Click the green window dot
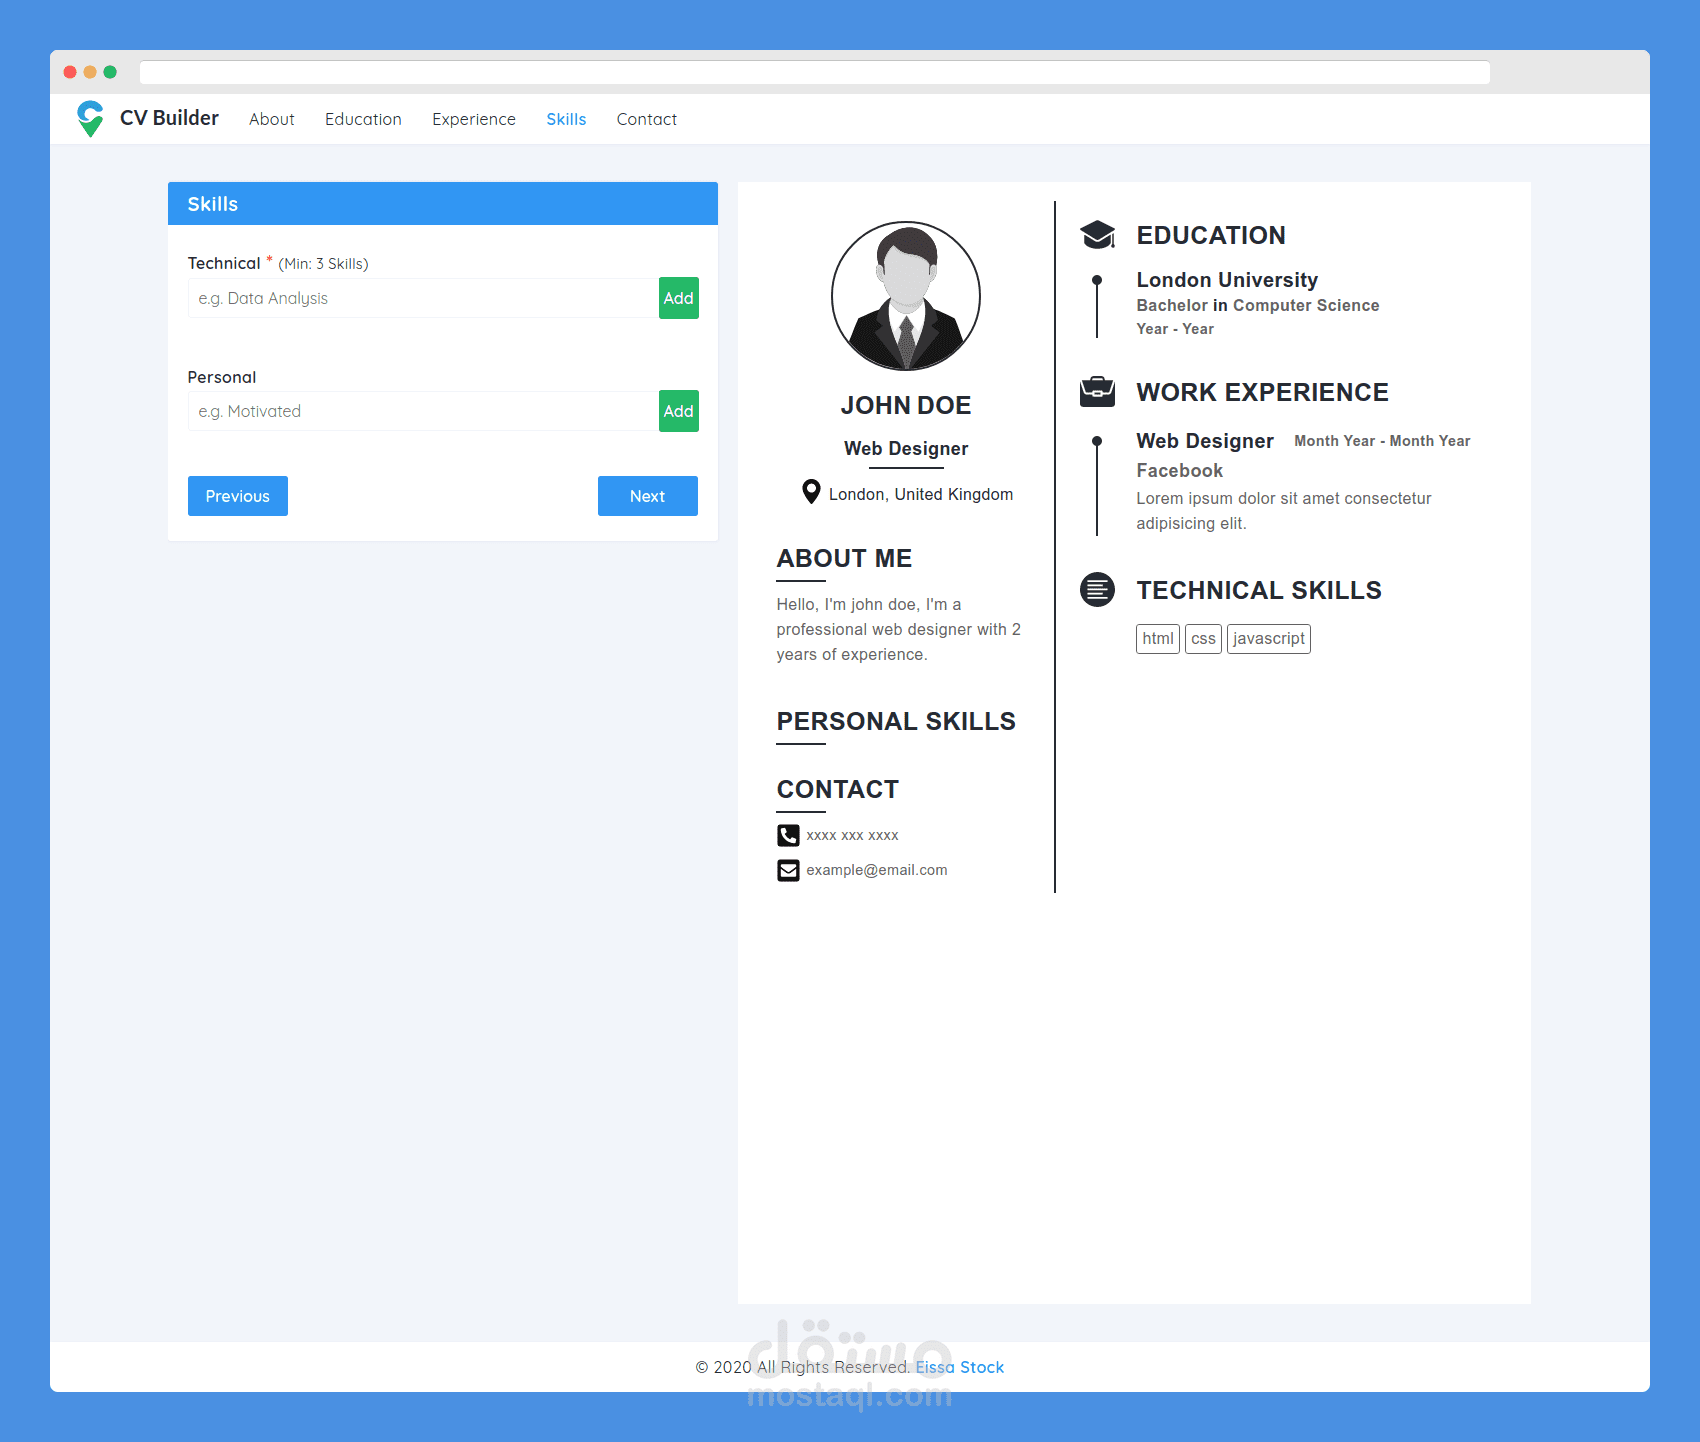1700x1442 pixels. [110, 72]
